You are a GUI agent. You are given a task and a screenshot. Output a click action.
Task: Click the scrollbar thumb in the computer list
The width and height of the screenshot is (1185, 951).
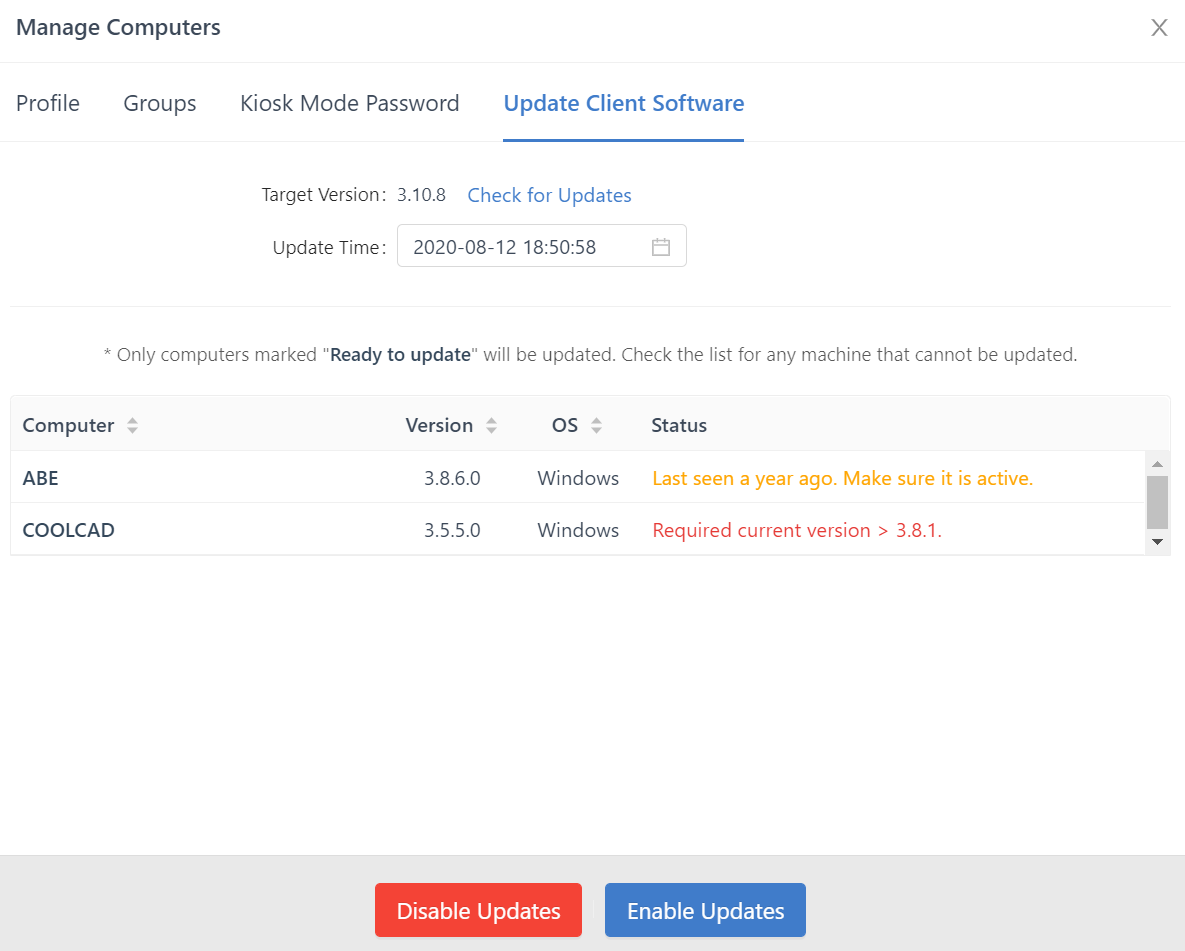pyautogui.click(x=1158, y=502)
